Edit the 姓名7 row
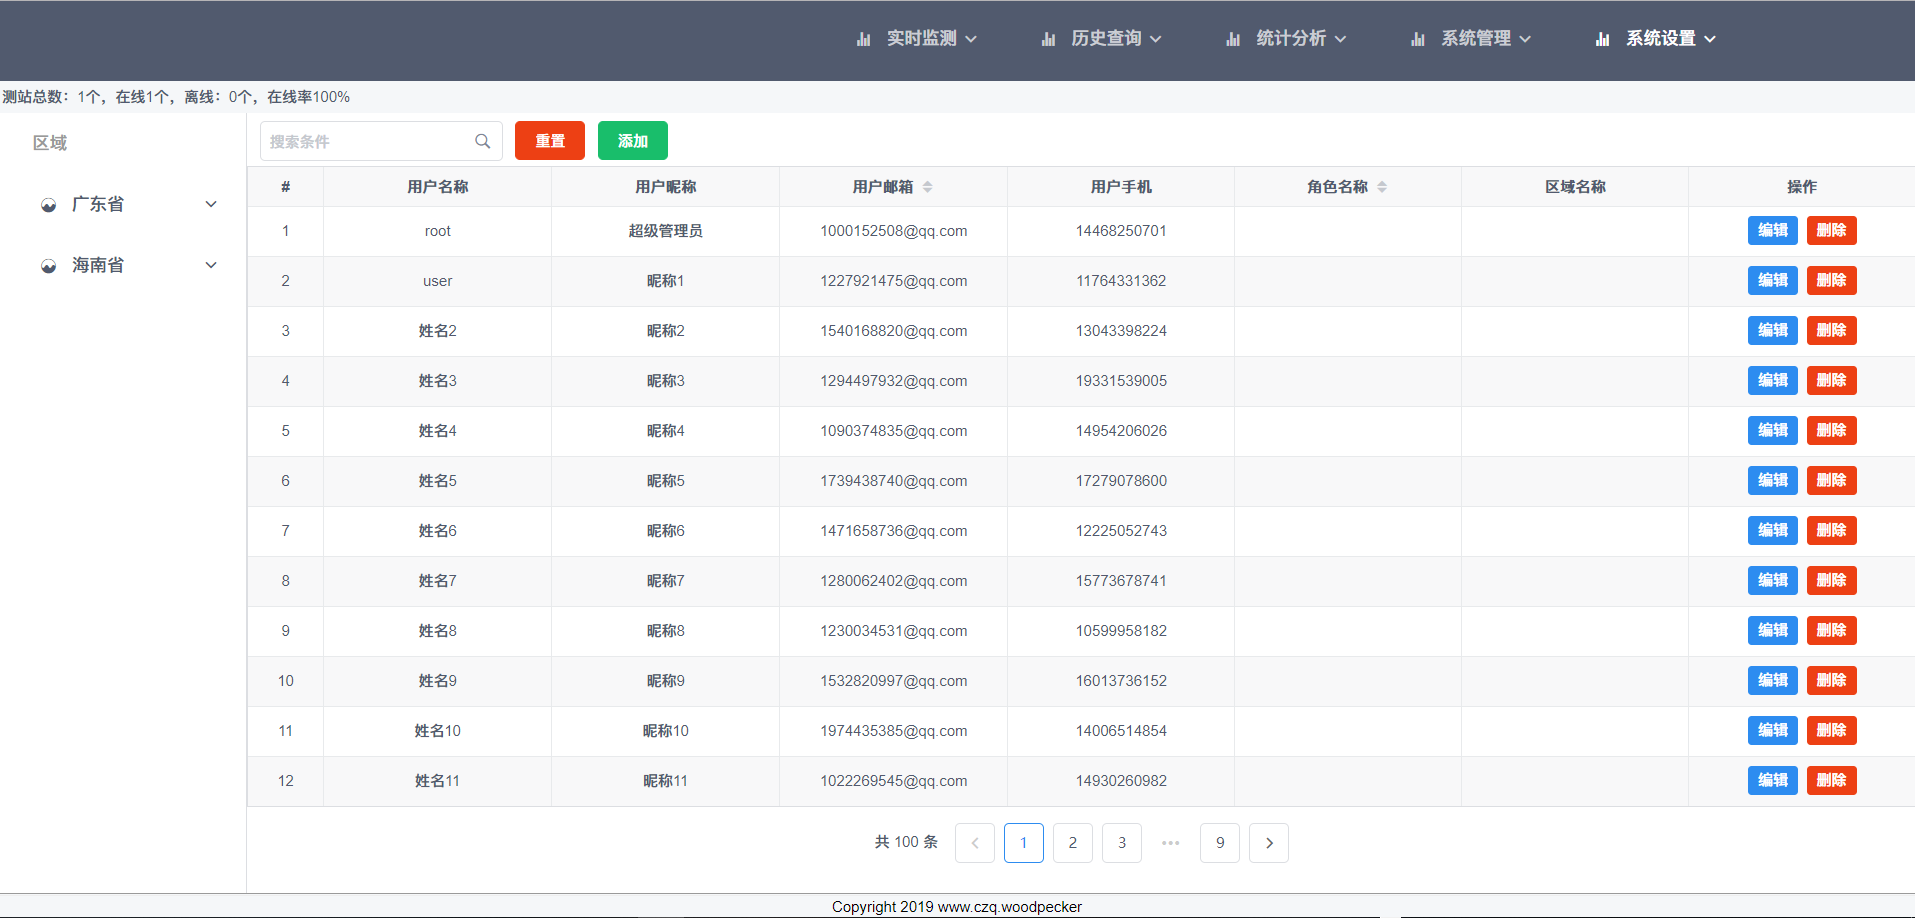 click(x=1773, y=581)
